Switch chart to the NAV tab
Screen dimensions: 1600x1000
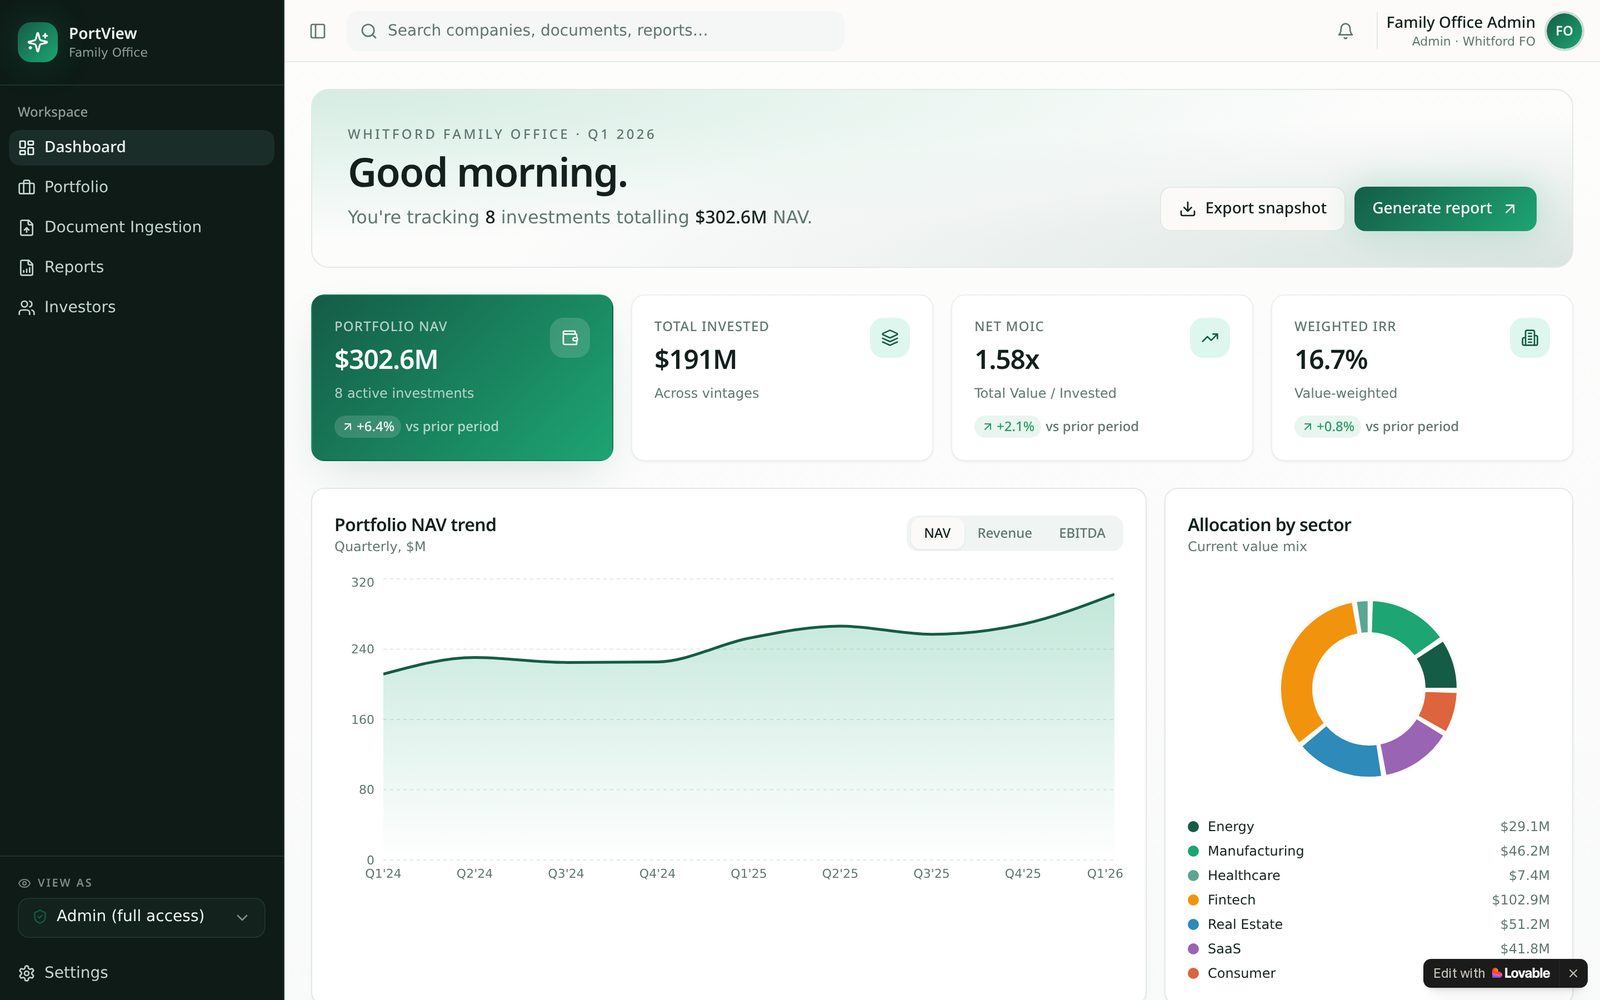[937, 533]
